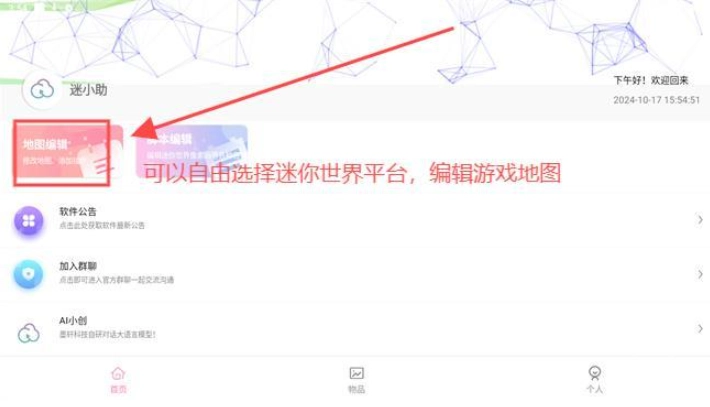This screenshot has height=407, width=710.
Task: Expand the 软件公告 row chevron
Action: [700, 220]
